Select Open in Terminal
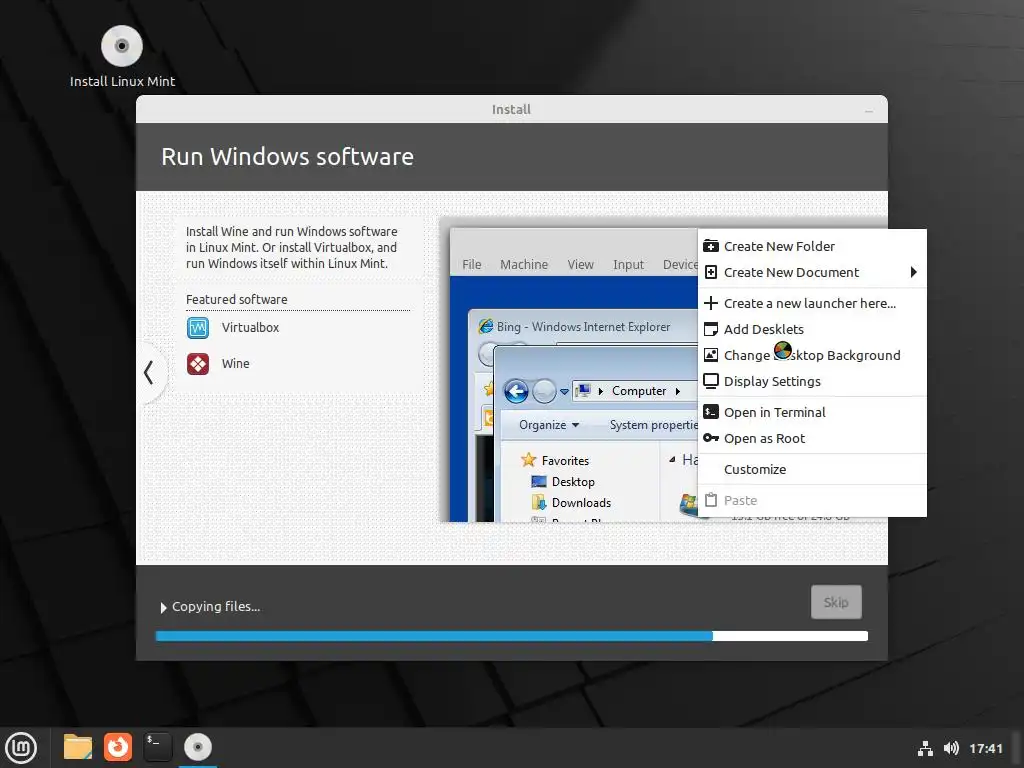1024x768 pixels. click(812, 412)
